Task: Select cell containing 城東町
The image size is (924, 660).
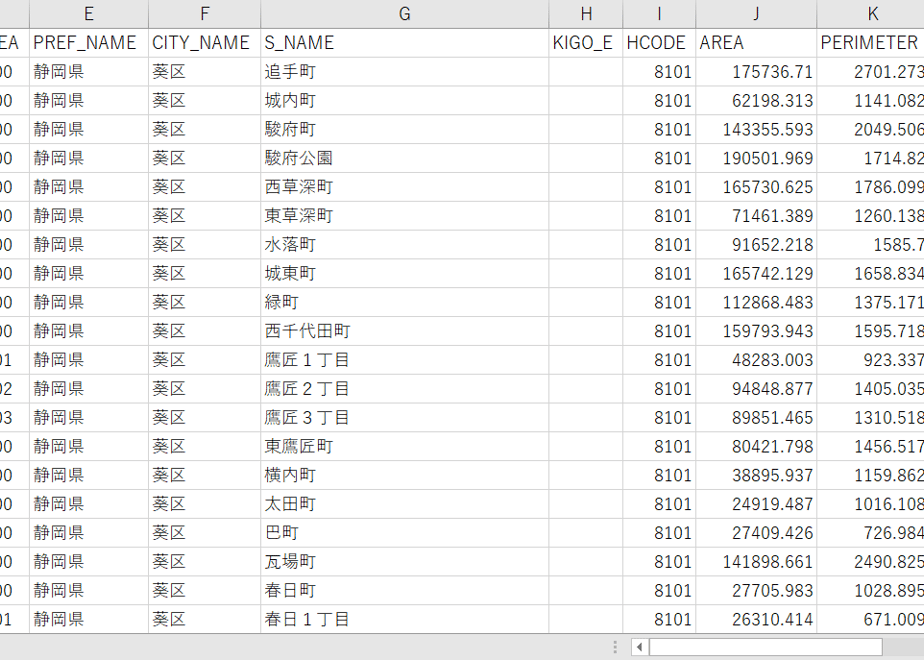Action: click(x=404, y=273)
